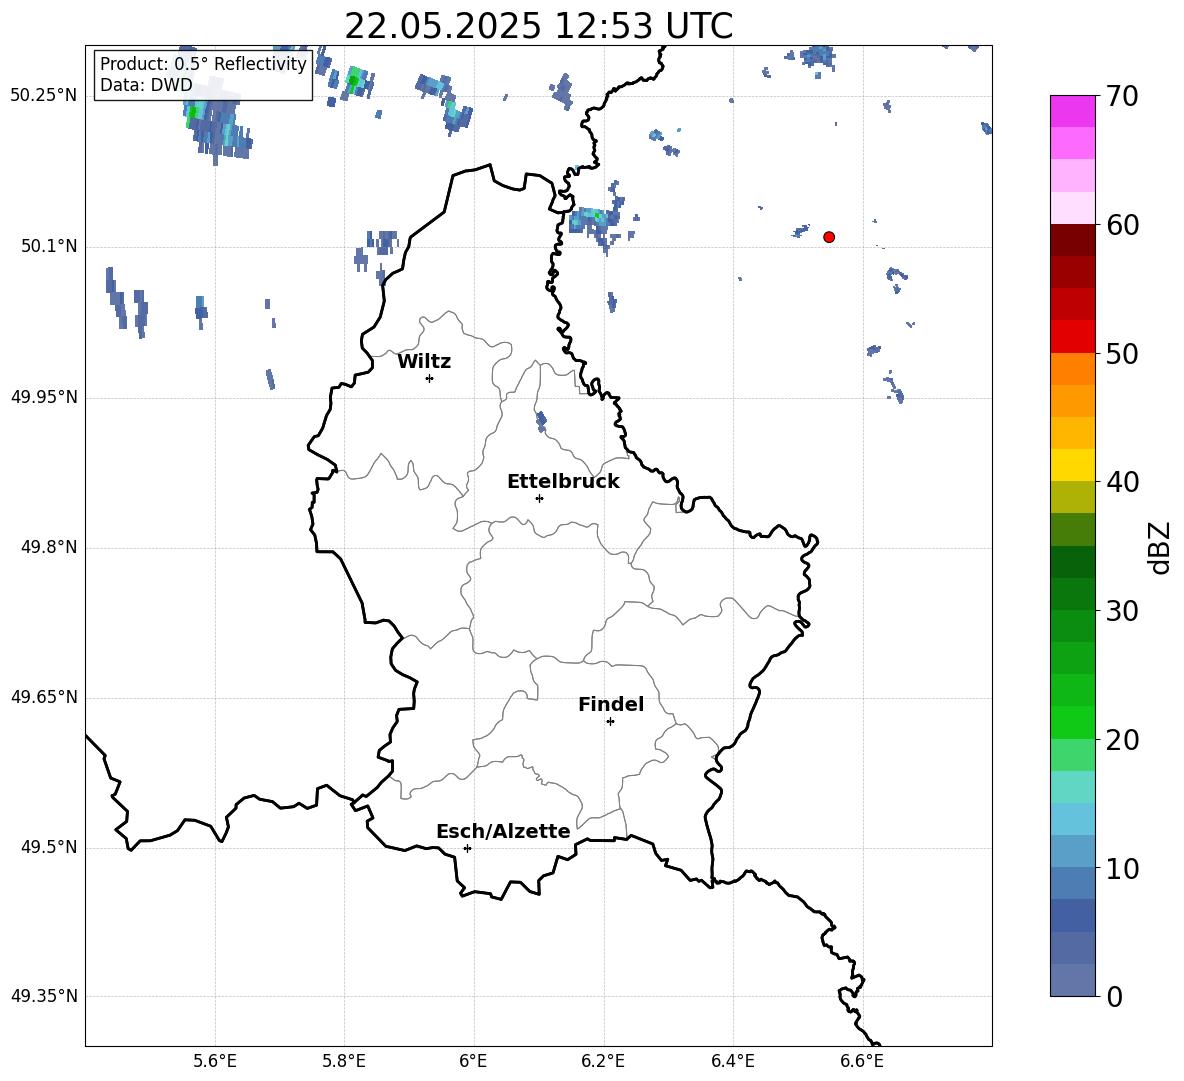Click the 'Data: DWD' text
1184x1081 pixels.
click(x=146, y=85)
